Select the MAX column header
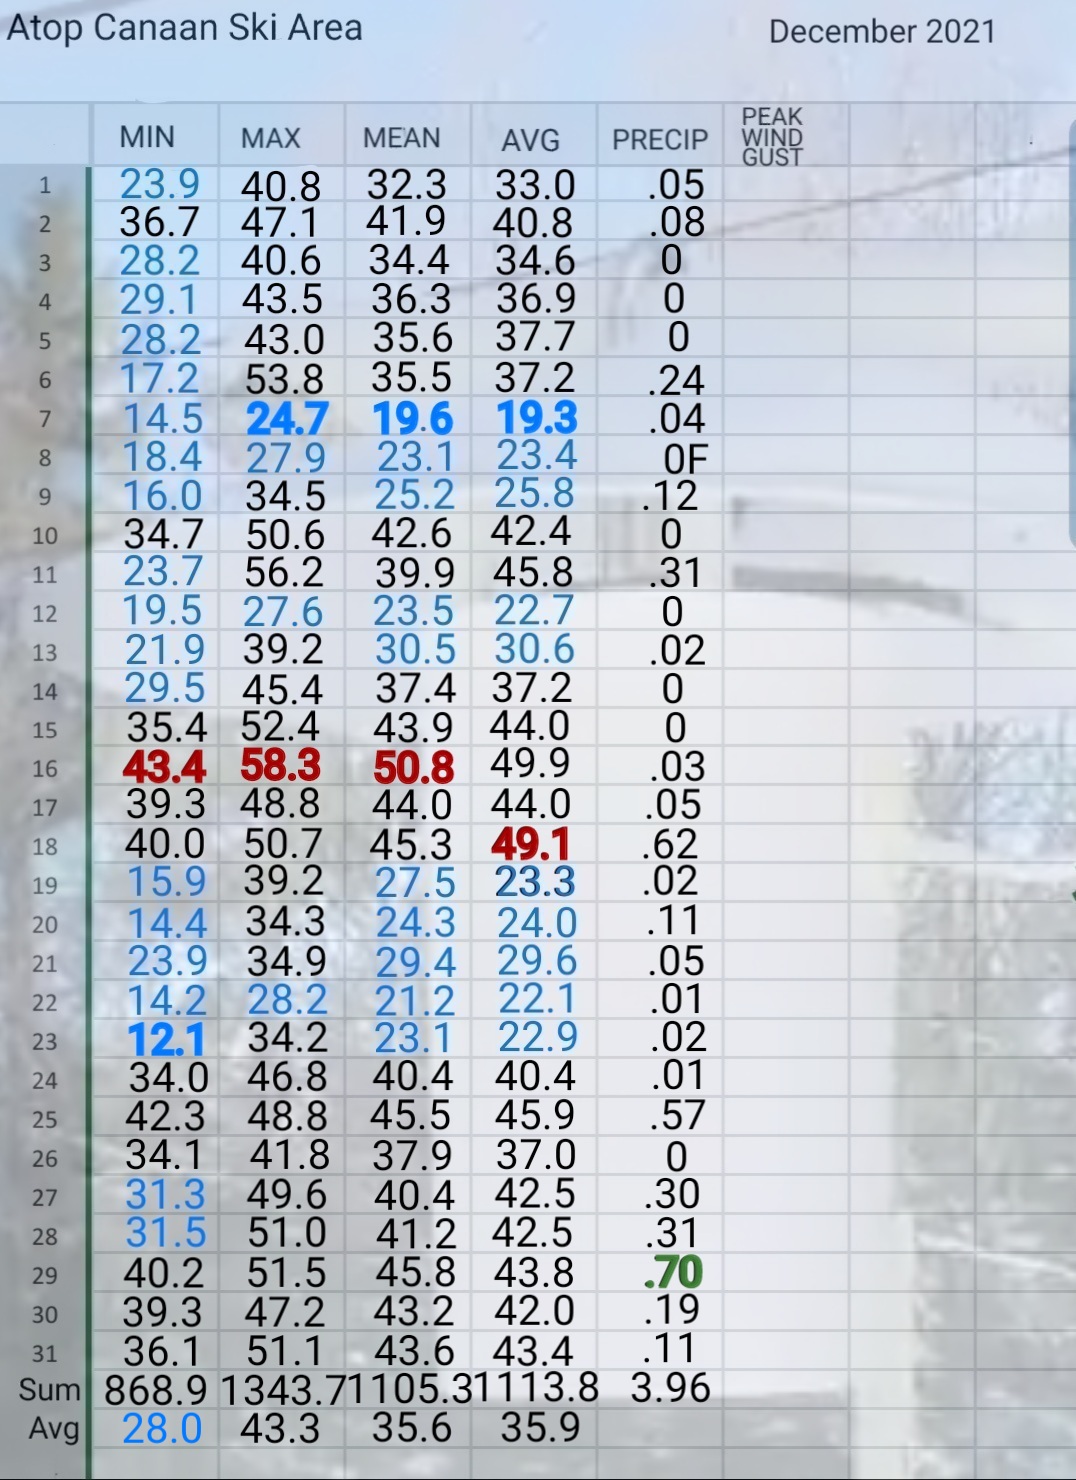 pyautogui.click(x=270, y=138)
